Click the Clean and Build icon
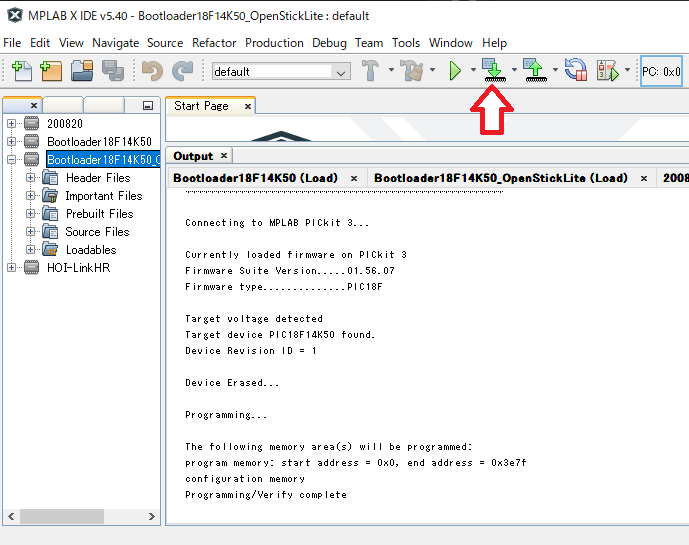Image resolution: width=689 pixels, height=545 pixels. [x=412, y=71]
